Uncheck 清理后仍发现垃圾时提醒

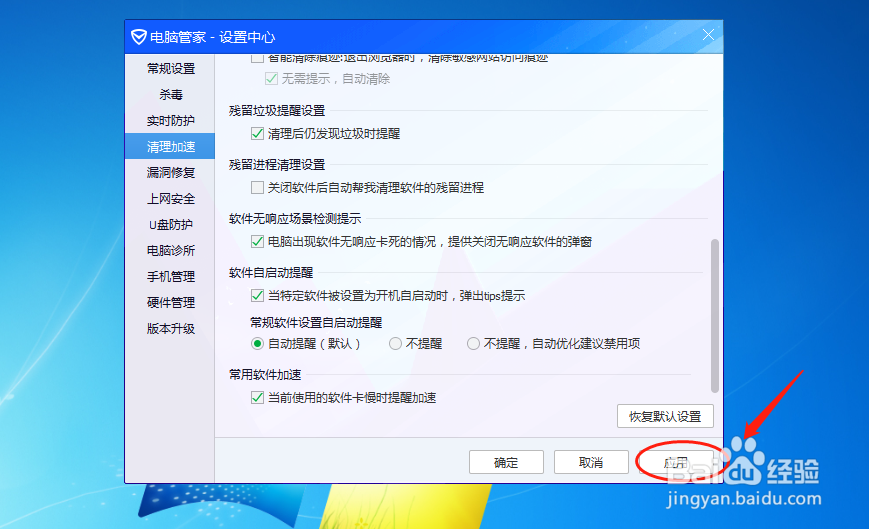point(257,133)
